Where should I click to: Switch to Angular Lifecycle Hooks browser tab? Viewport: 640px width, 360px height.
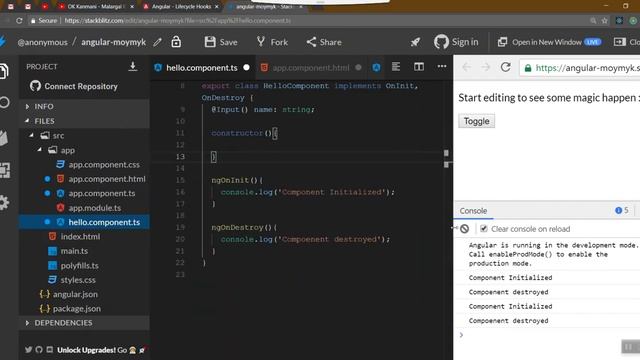tap(182, 7)
